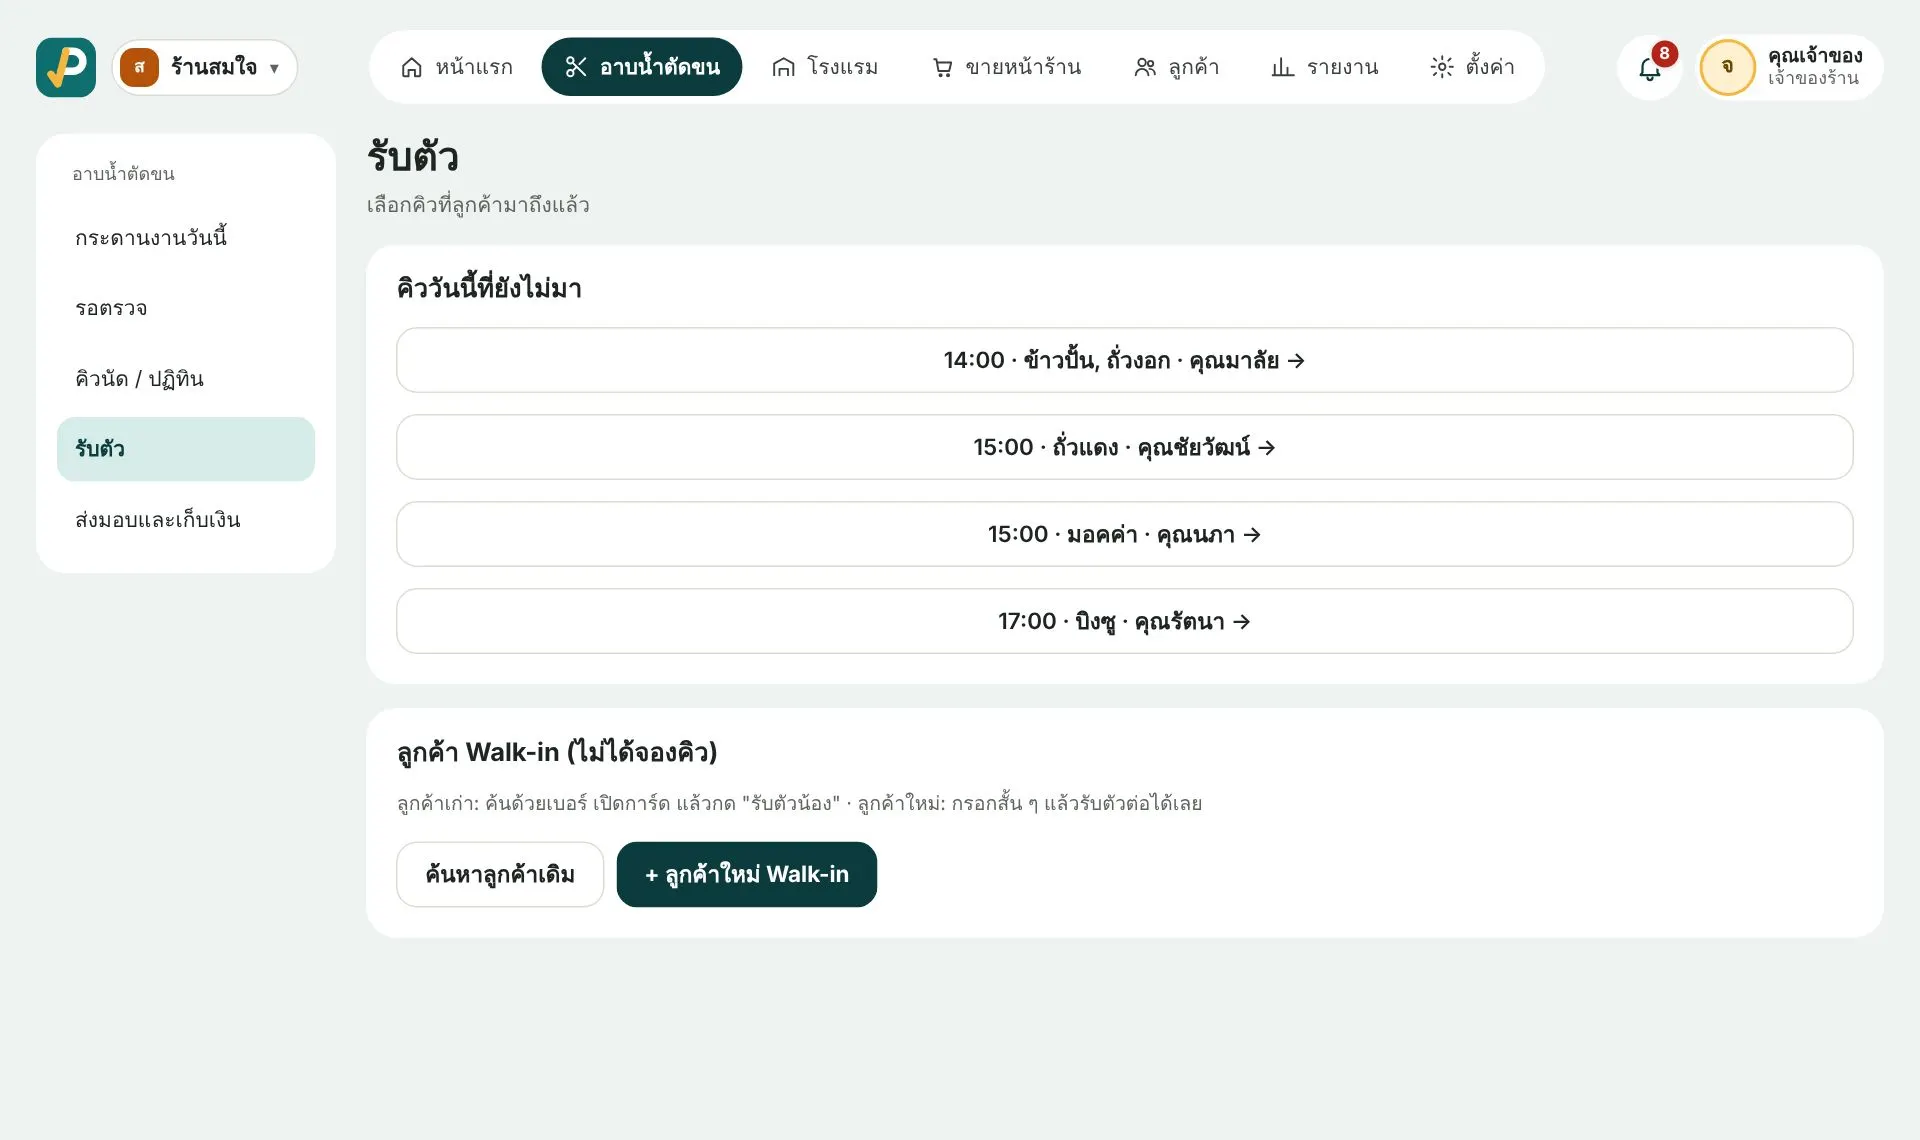Click the settings gear icon
Image resolution: width=1920 pixels, height=1140 pixels.
(x=1441, y=67)
